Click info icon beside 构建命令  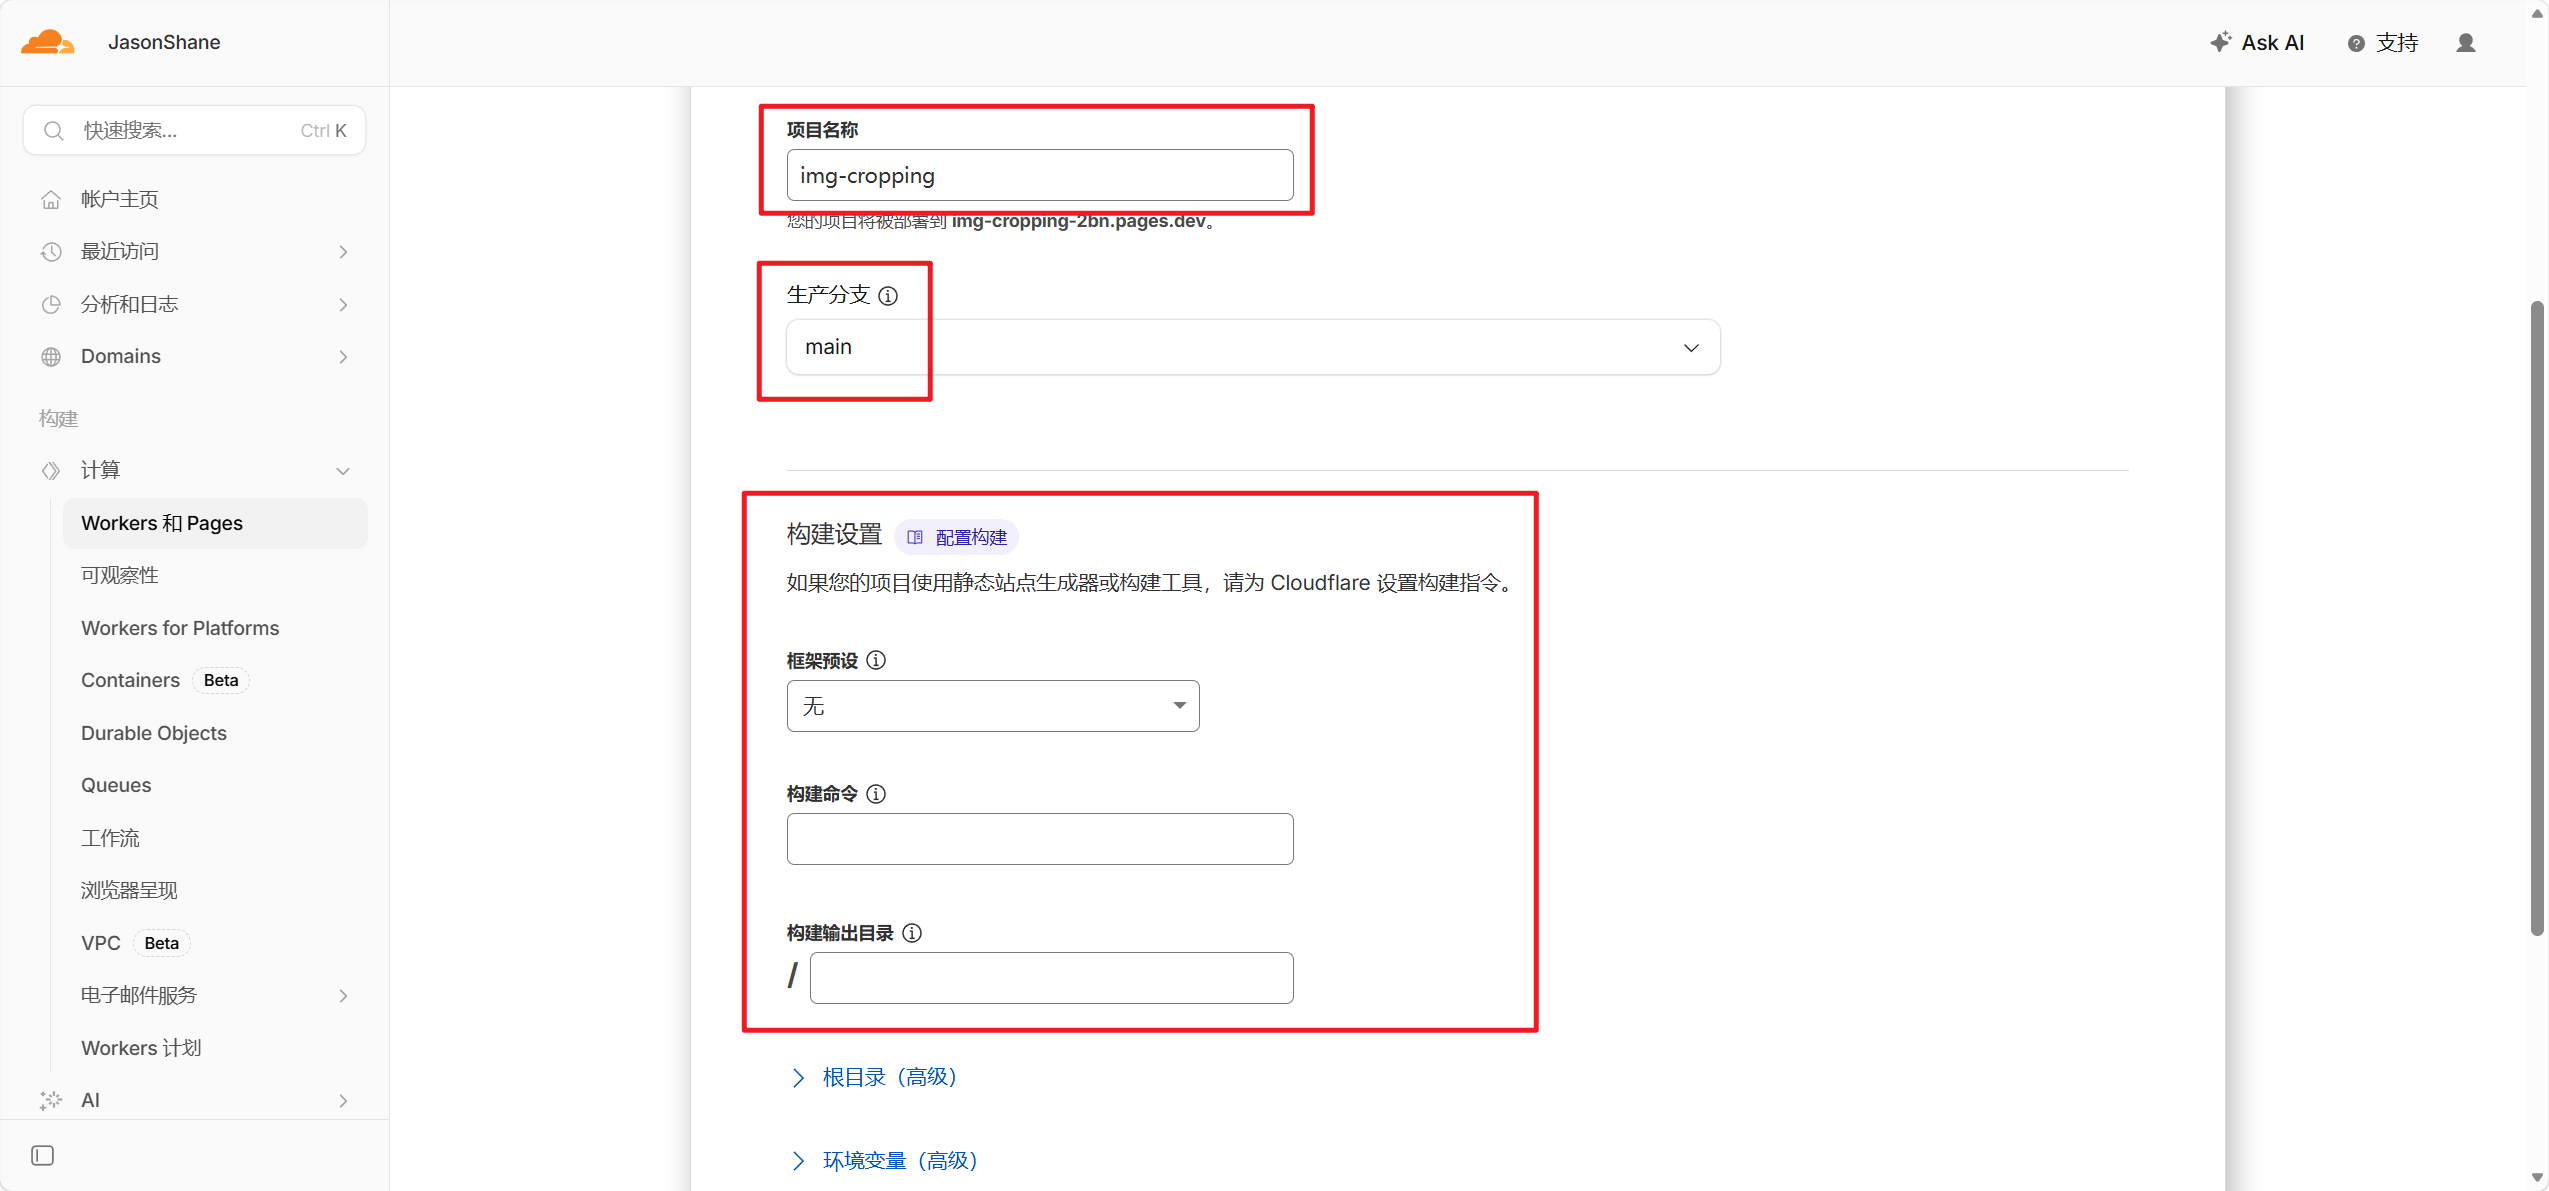(x=876, y=794)
